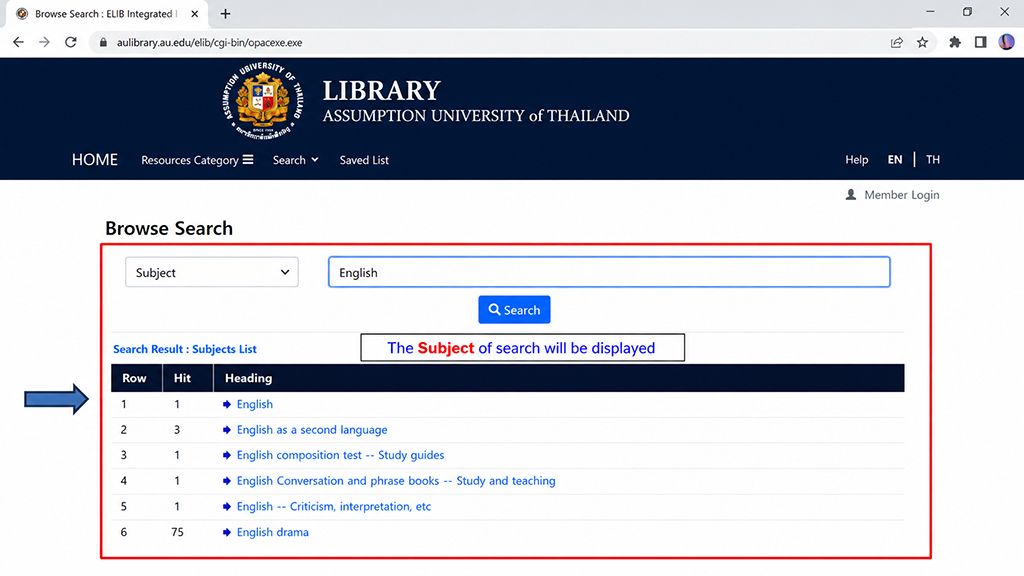Close the Browse Search tab
The height and width of the screenshot is (576, 1024).
point(195,14)
